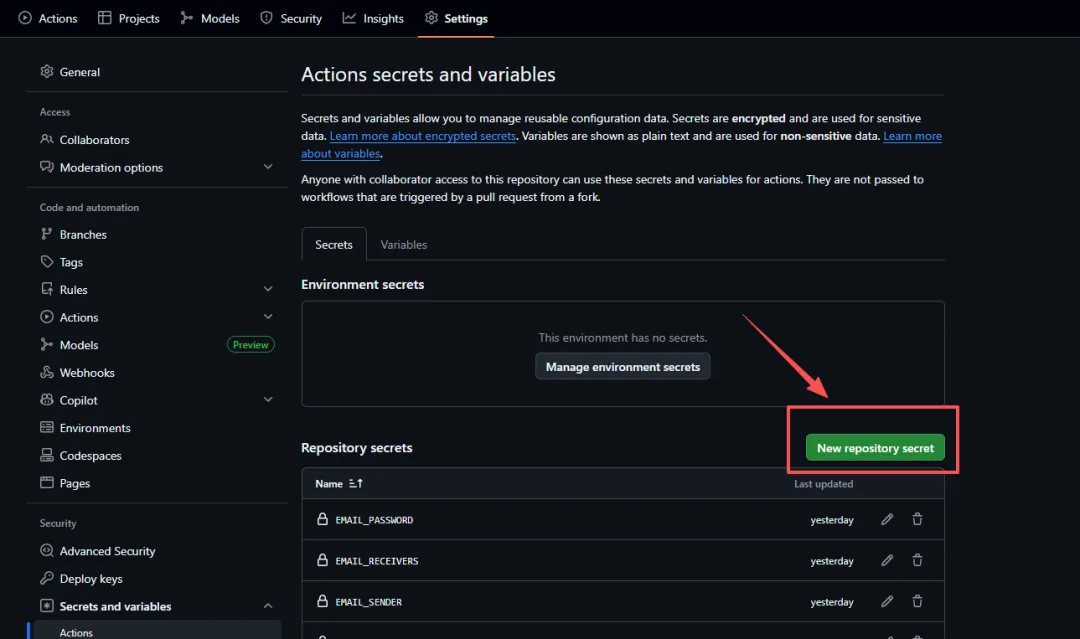Open the Insights tab in top navigation

point(373,18)
